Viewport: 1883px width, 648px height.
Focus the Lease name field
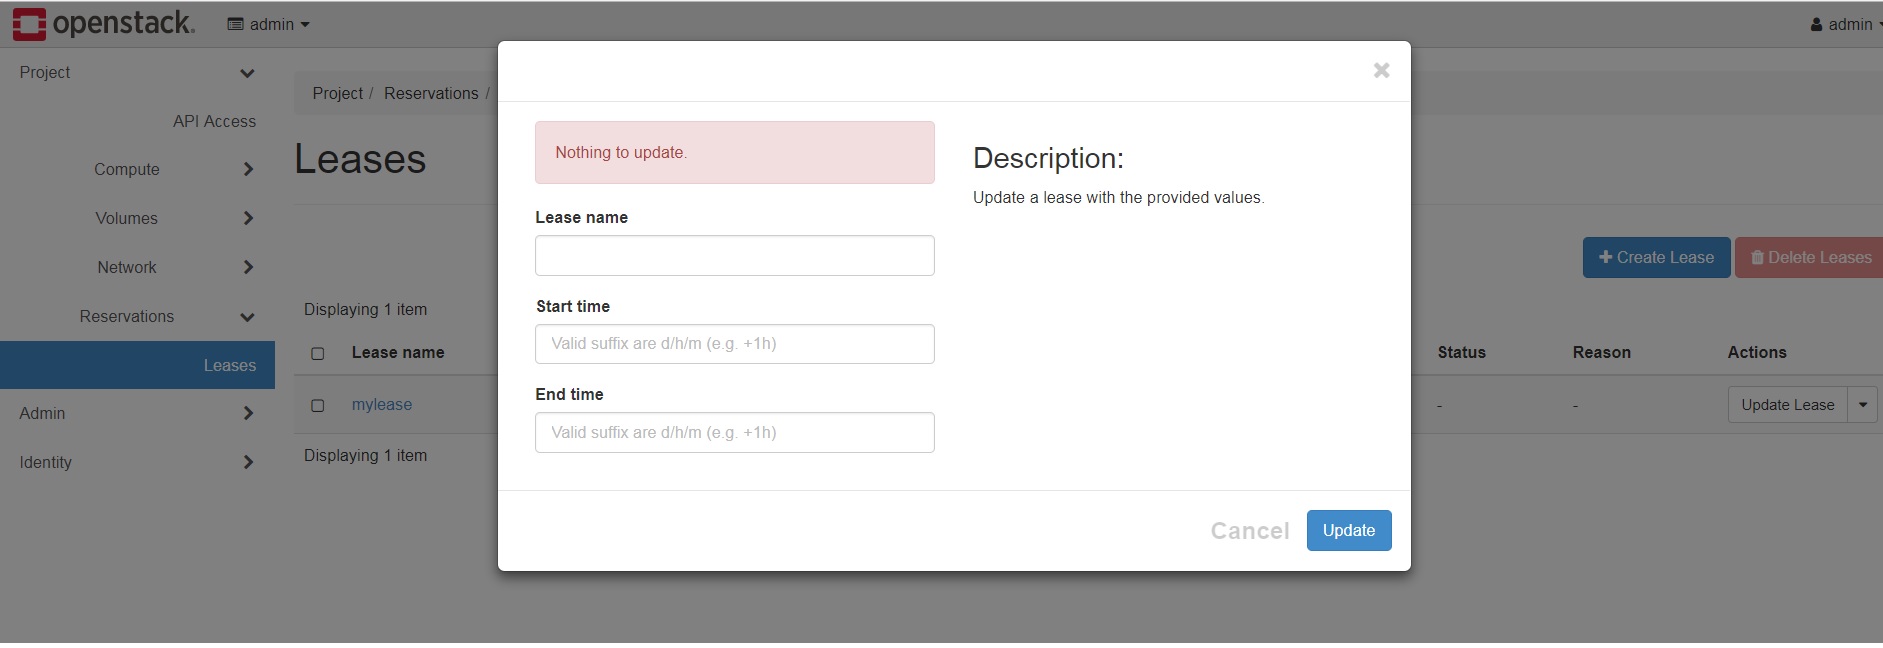[735, 256]
